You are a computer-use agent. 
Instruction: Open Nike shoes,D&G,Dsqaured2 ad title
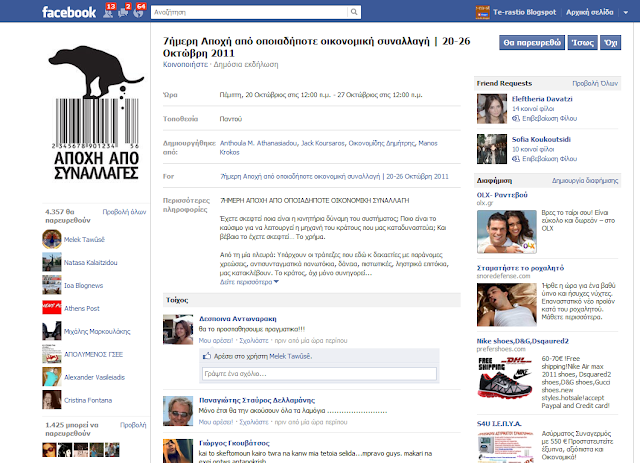point(522,341)
